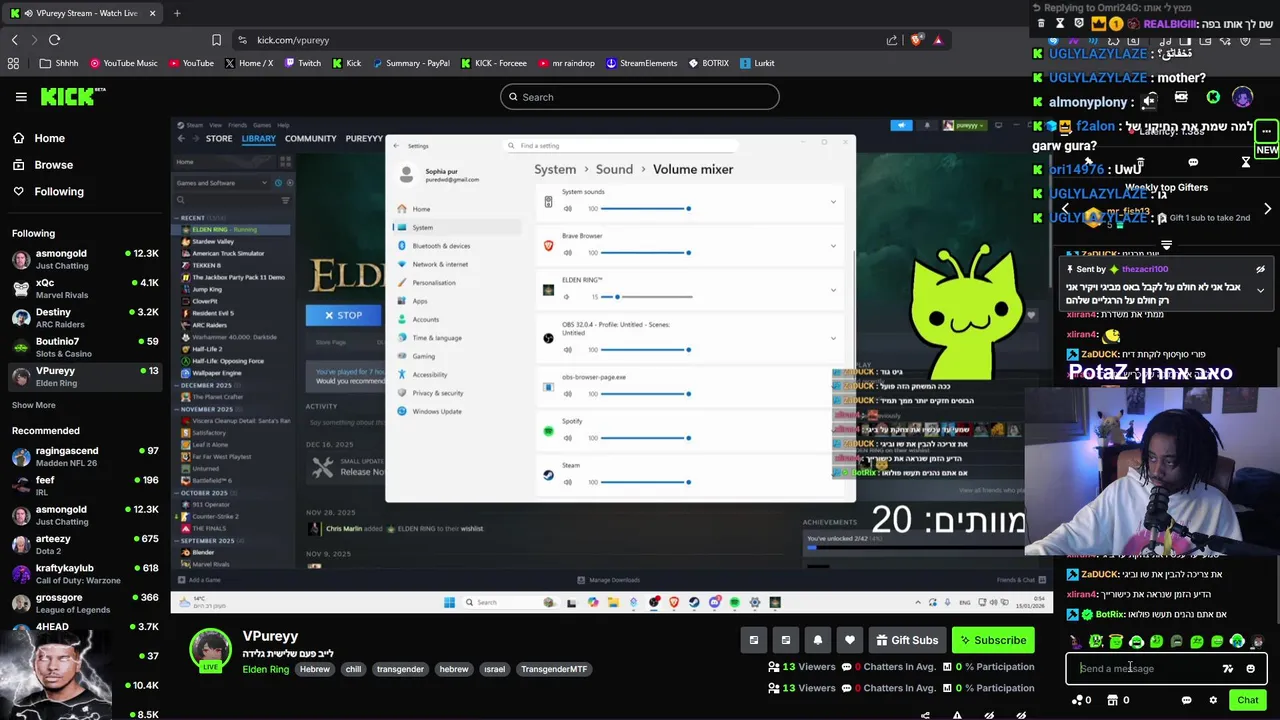Select STORE tab in Steam
This screenshot has width=1280, height=720.
click(219, 138)
